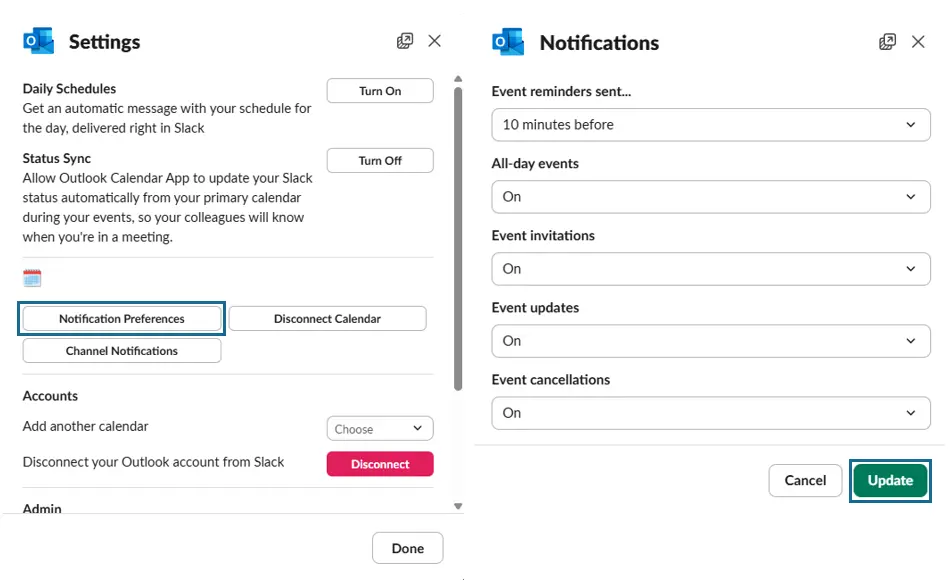This screenshot has height=581, width=949.
Task: Close the Notifications dialog
Action: 918,42
